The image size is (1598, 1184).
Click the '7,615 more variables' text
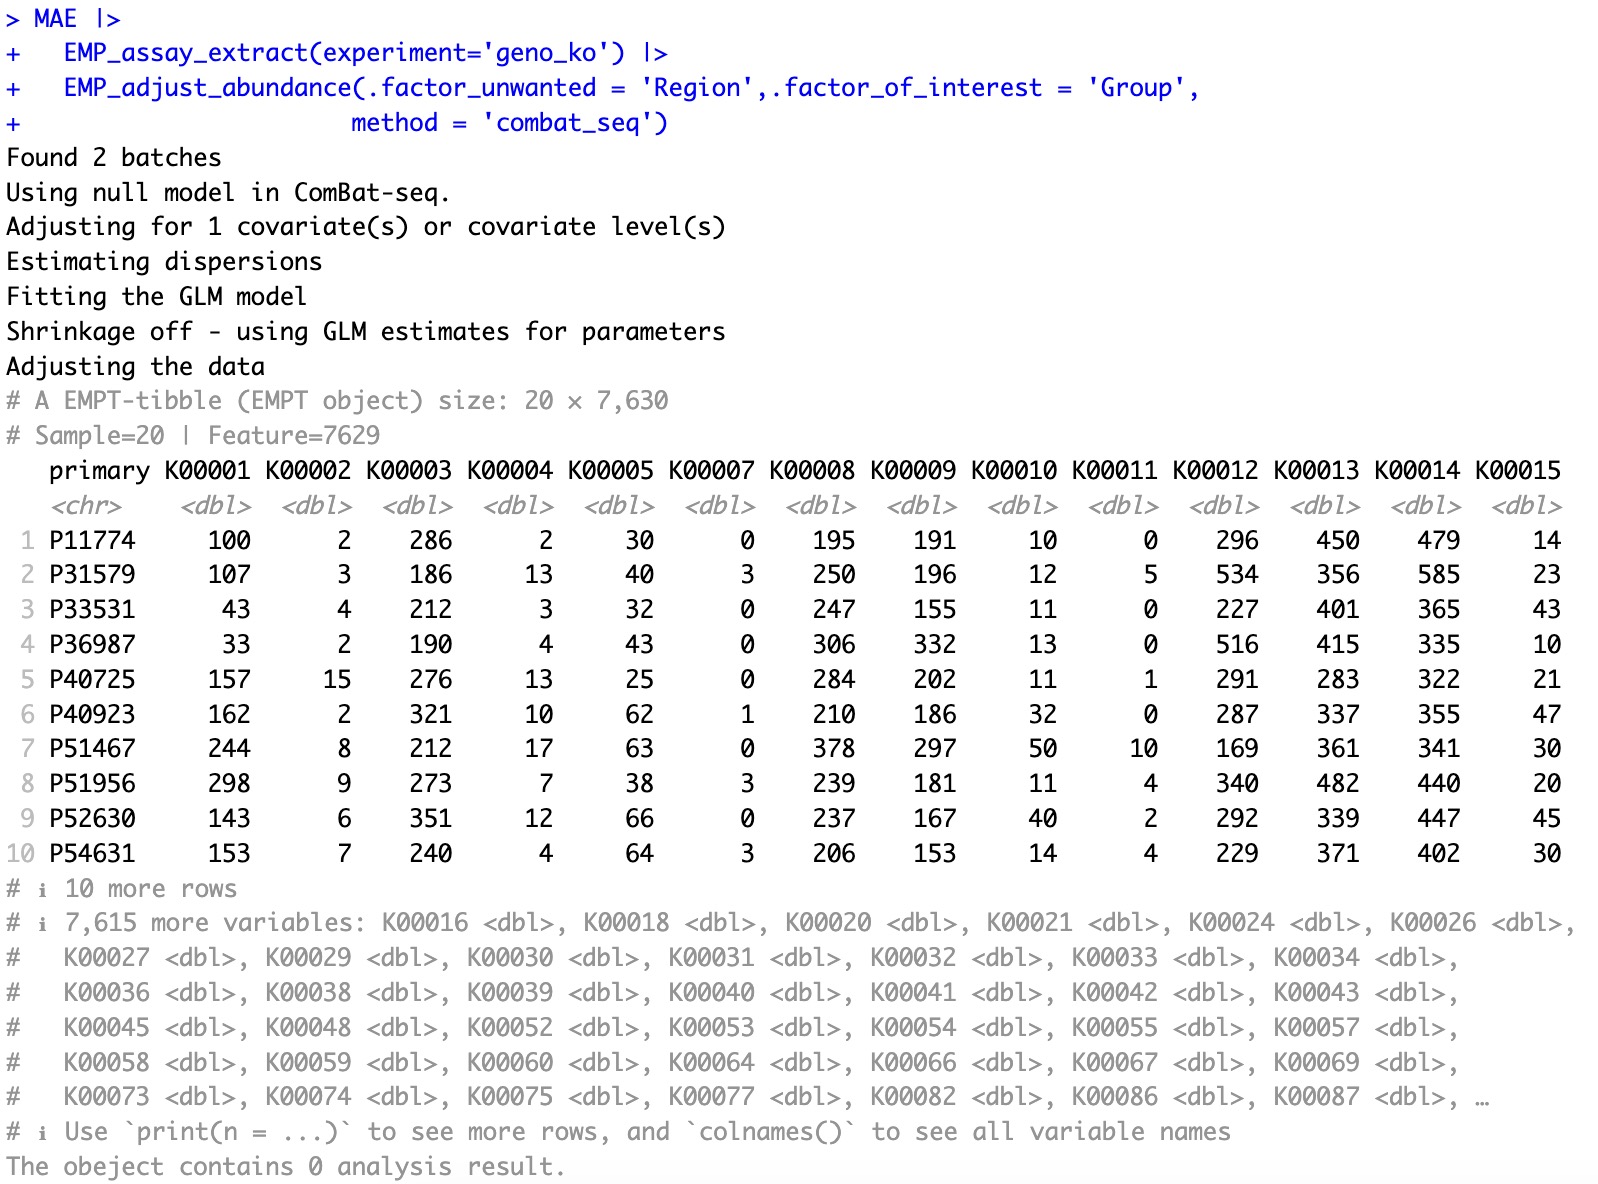pyautogui.click(x=208, y=923)
